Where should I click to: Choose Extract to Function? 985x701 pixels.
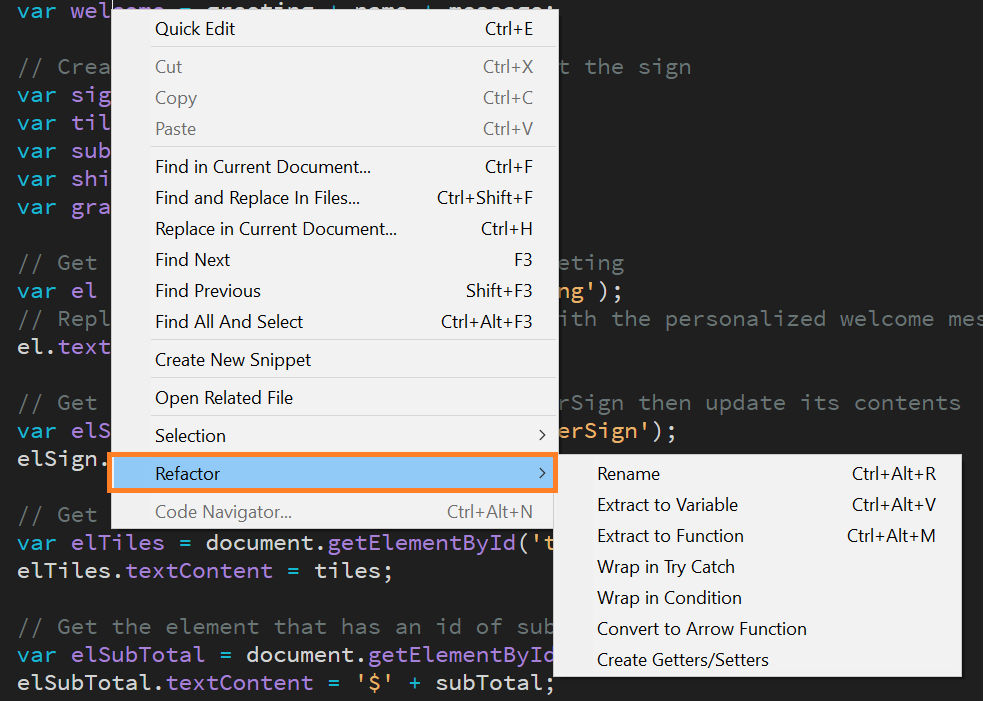click(x=670, y=536)
